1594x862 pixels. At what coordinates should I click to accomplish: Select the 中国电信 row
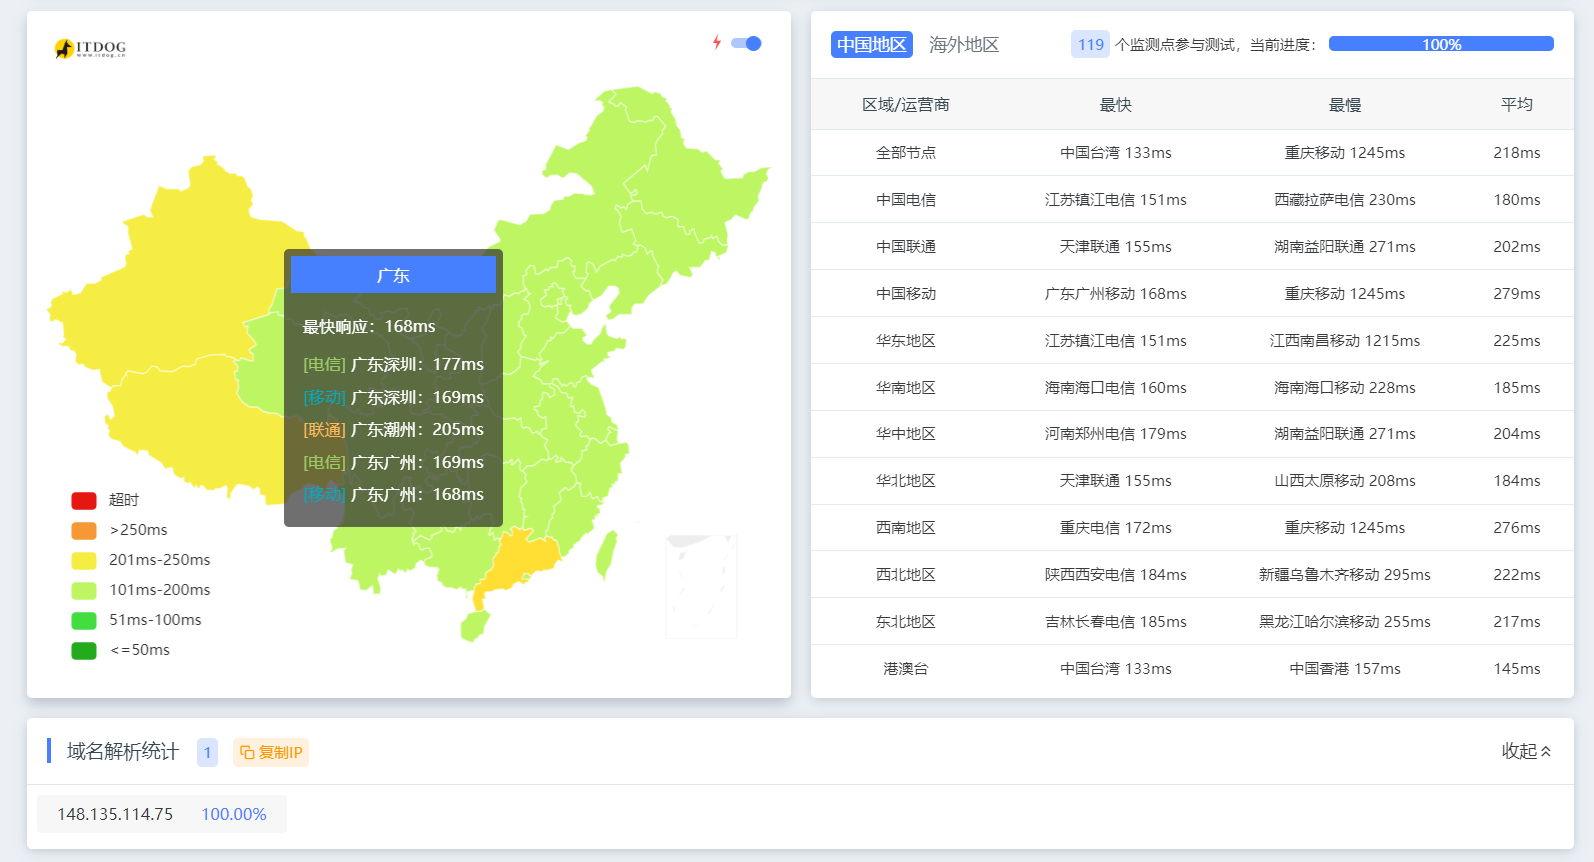pyautogui.click(x=905, y=200)
